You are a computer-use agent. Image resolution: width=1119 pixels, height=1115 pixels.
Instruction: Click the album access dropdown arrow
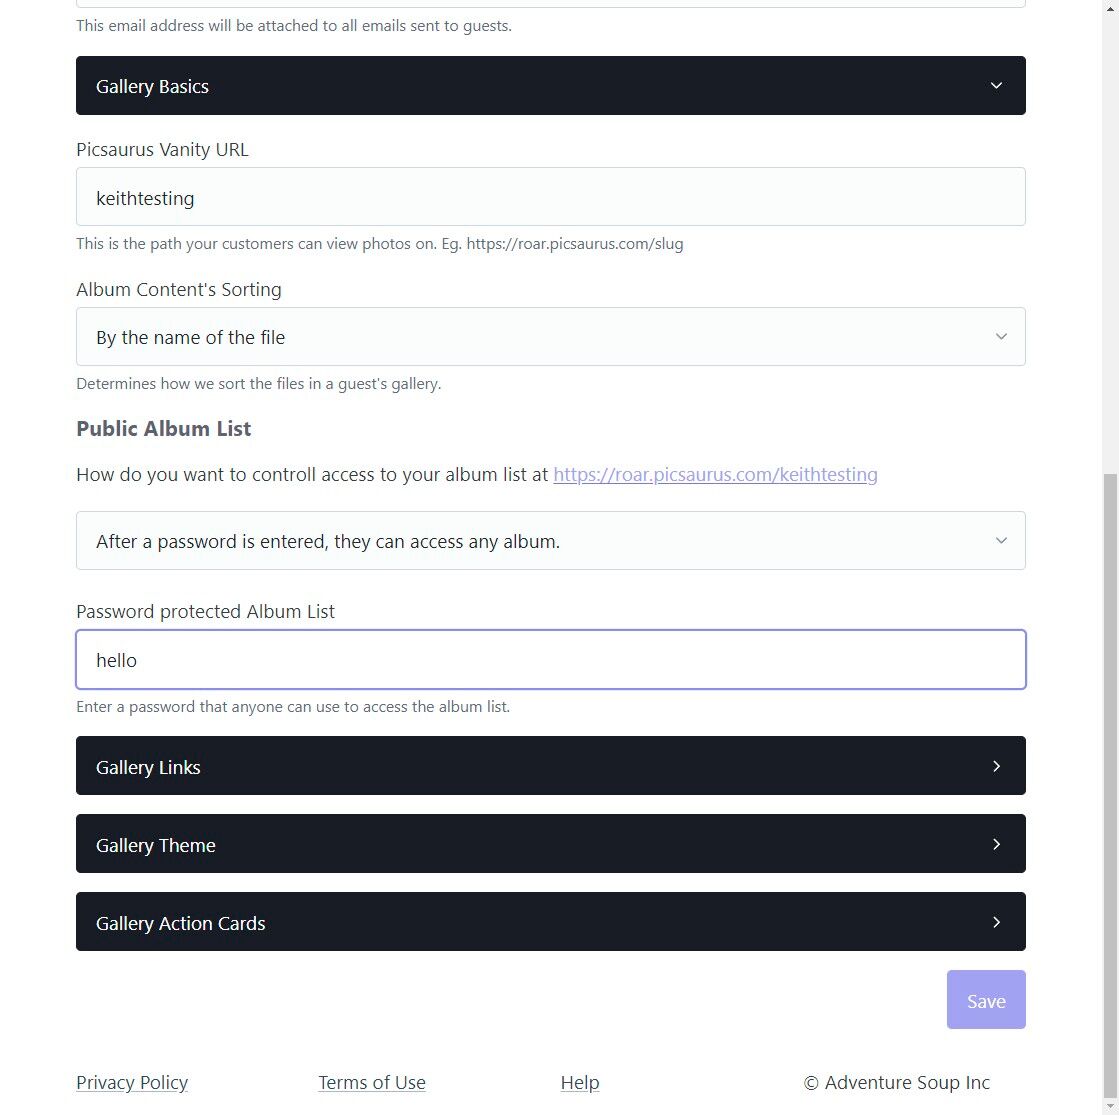pos(1001,541)
